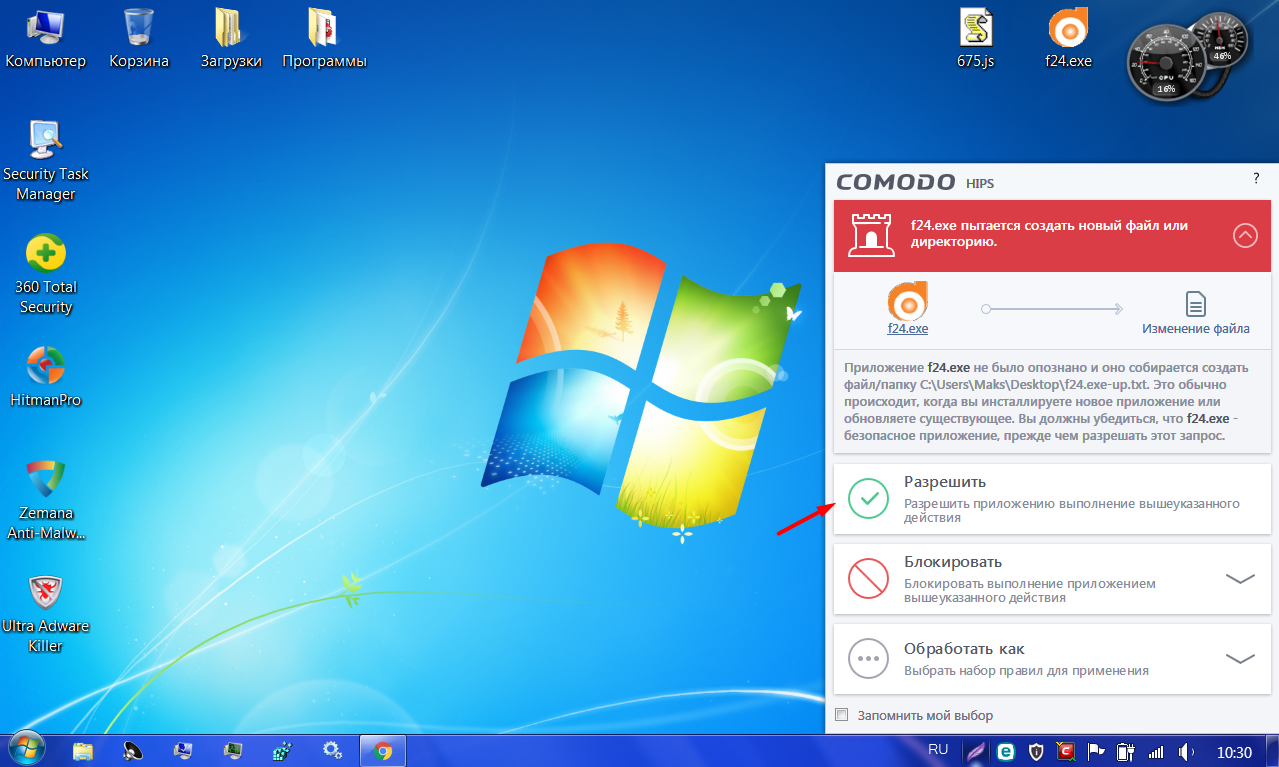Check Запомнить мой выбор checkbox
1279x767 pixels.
point(842,715)
